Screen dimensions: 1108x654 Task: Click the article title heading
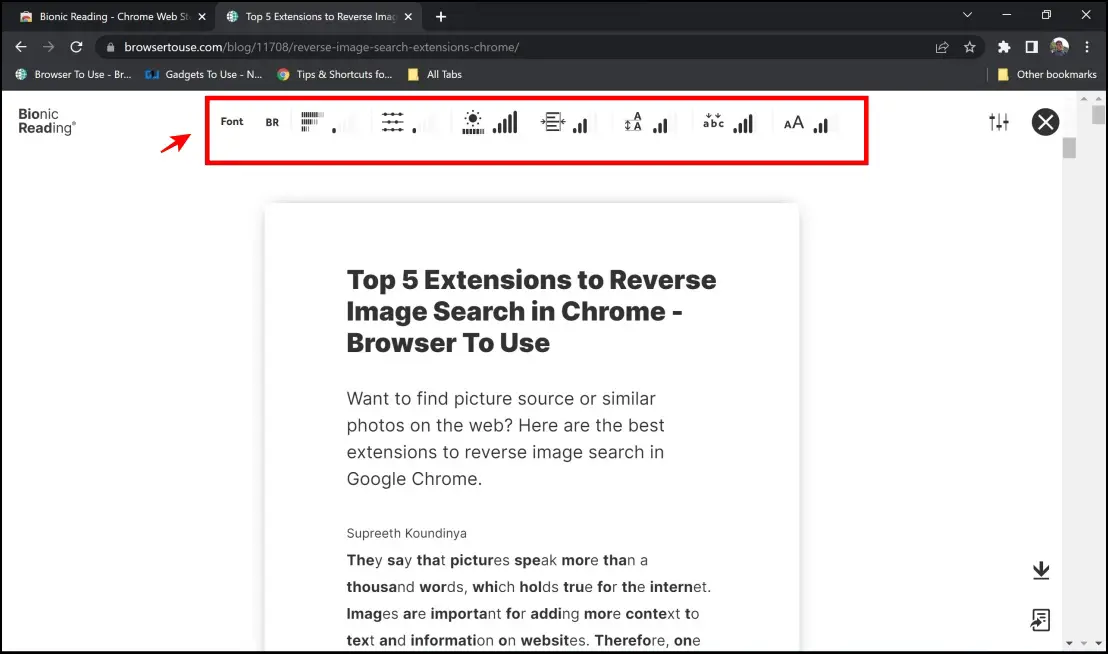(531, 311)
